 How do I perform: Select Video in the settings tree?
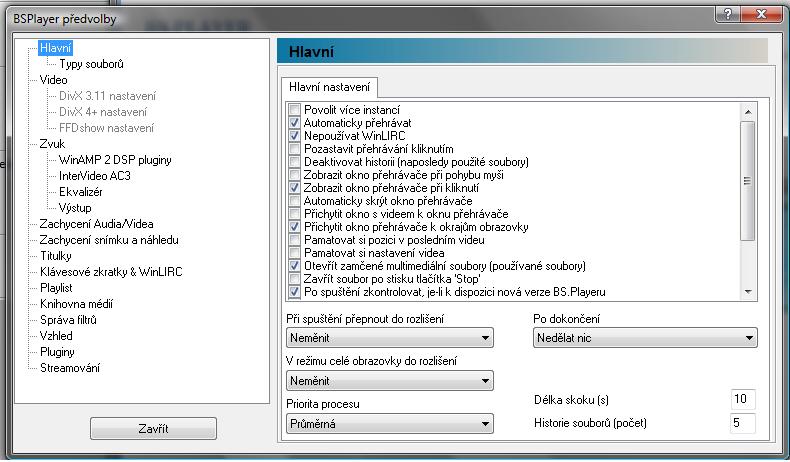click(x=53, y=80)
